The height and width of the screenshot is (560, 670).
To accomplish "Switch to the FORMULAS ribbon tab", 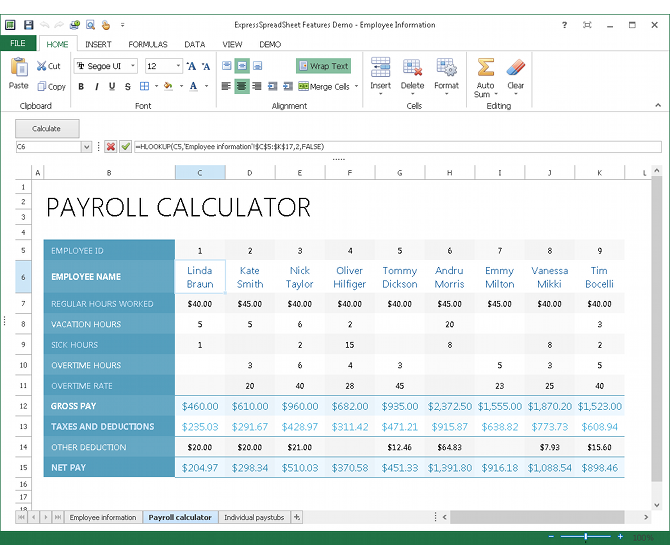I will click(148, 44).
